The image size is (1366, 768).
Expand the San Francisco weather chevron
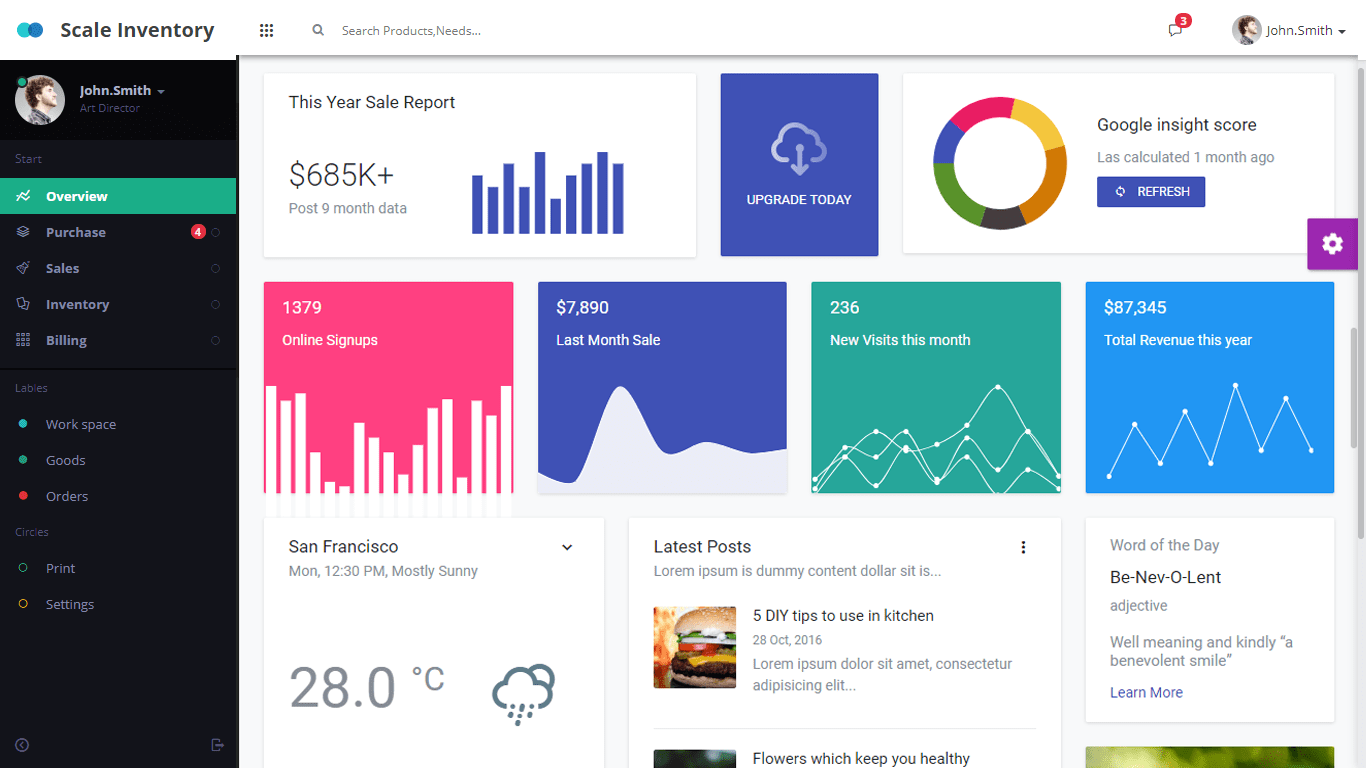[x=567, y=547]
